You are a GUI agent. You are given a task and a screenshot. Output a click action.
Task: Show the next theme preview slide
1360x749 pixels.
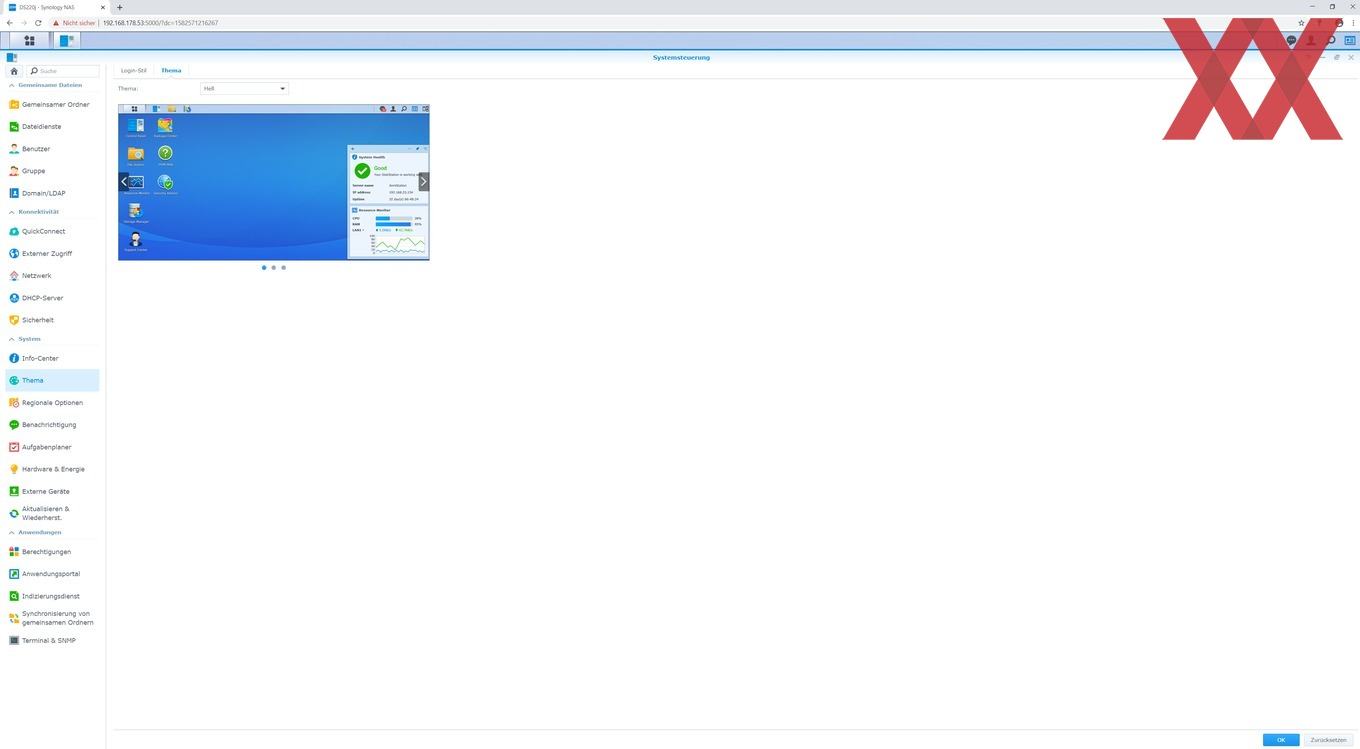point(423,181)
